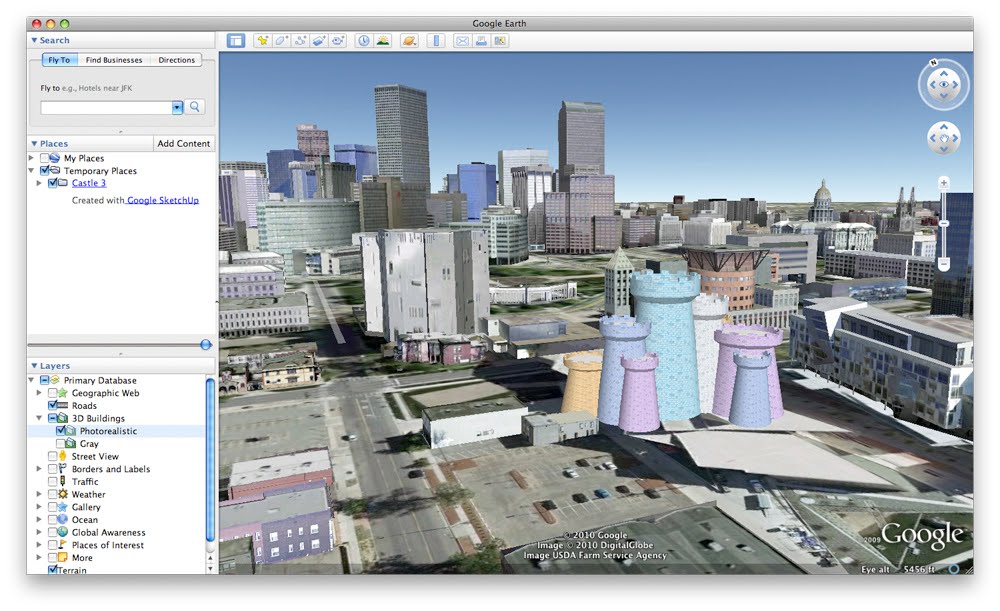1000x611 pixels.
Task: Toggle the Terrain layer checkbox
Action: coord(52,570)
